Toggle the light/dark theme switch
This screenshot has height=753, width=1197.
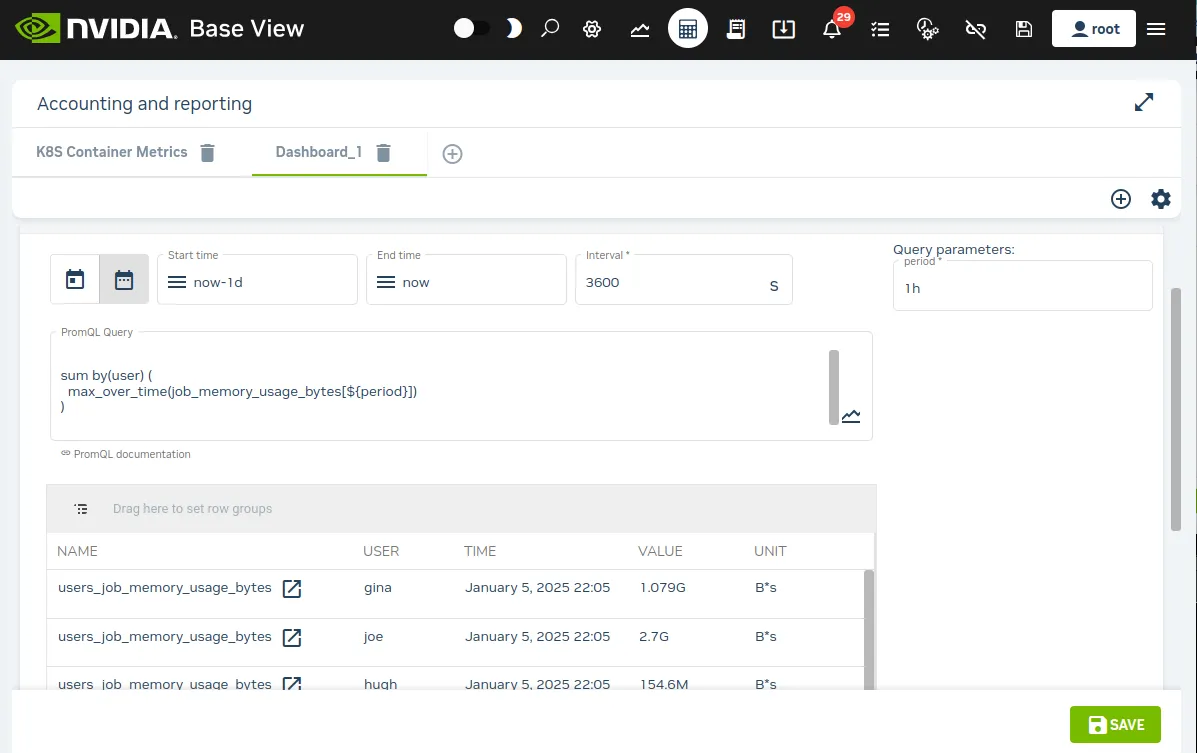pos(472,29)
